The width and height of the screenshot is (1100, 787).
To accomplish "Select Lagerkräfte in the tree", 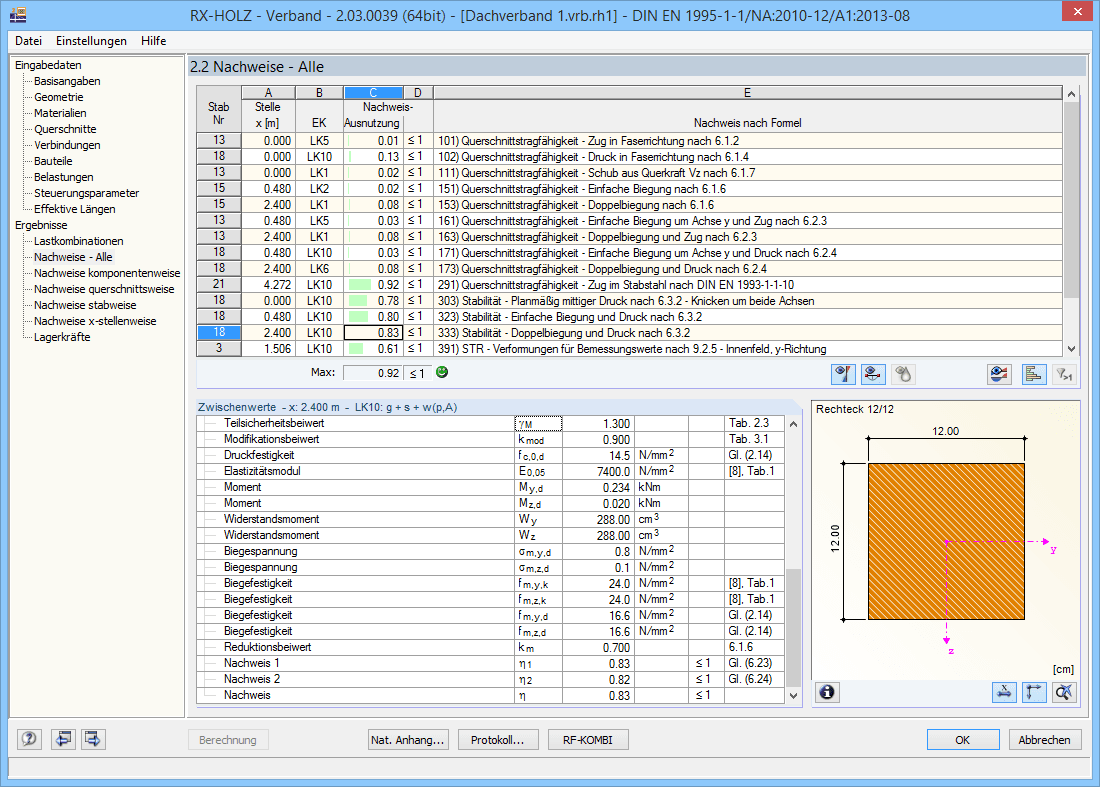I will (x=62, y=337).
